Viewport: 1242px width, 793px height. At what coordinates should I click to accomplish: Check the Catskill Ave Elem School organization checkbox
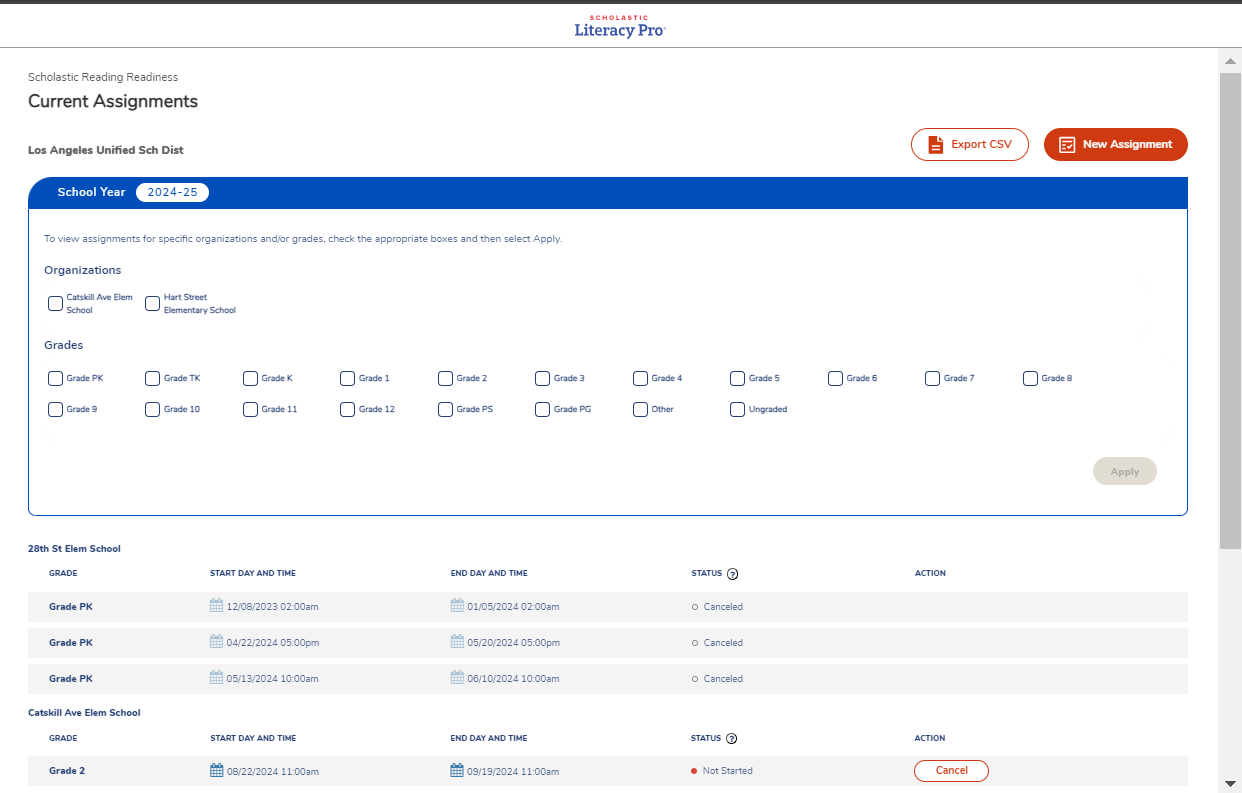55,303
